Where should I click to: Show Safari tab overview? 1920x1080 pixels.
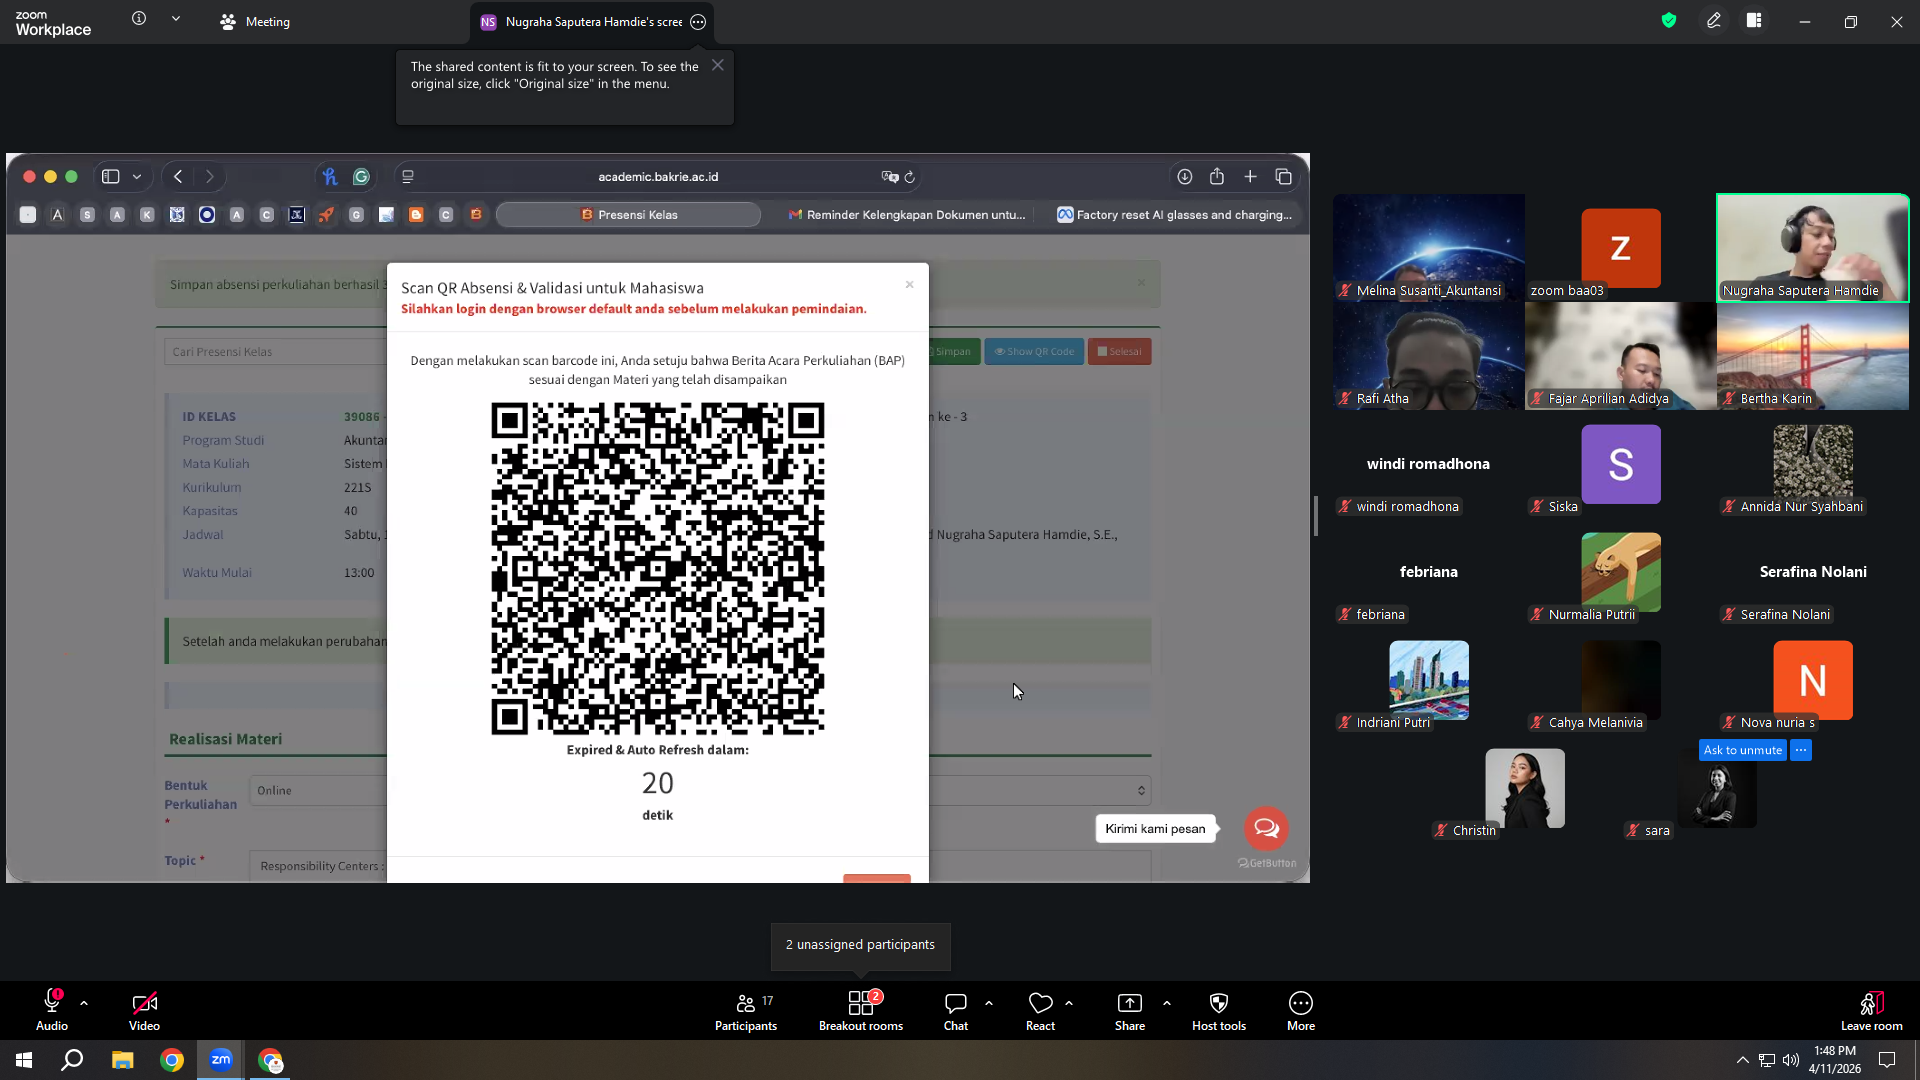pyautogui.click(x=1284, y=177)
